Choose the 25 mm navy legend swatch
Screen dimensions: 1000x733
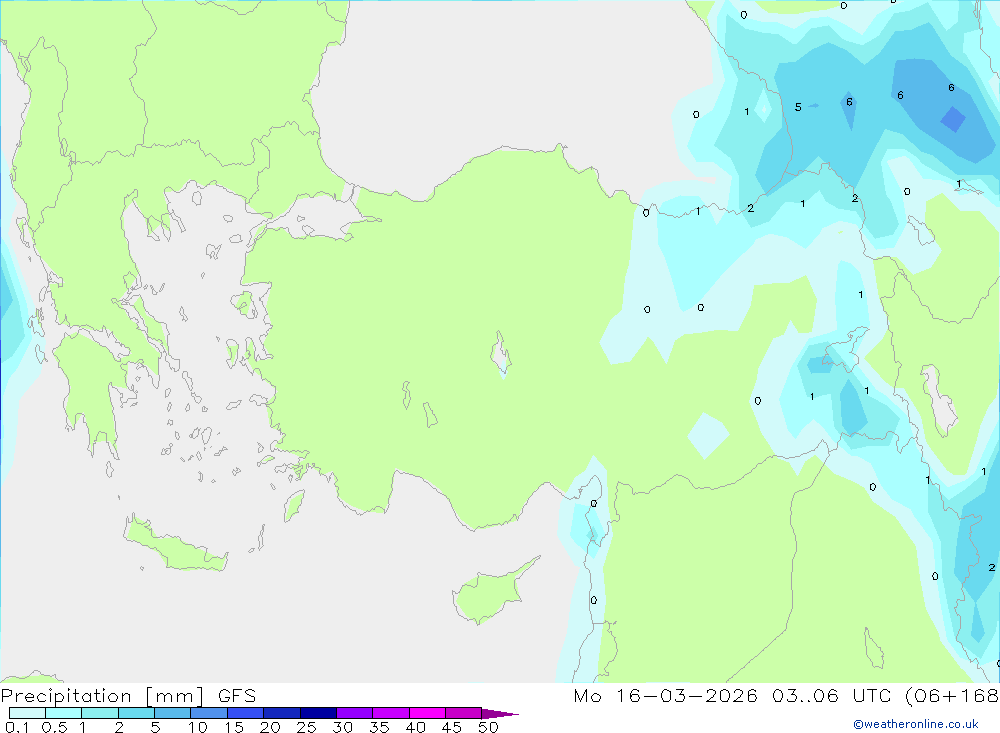coord(318,713)
